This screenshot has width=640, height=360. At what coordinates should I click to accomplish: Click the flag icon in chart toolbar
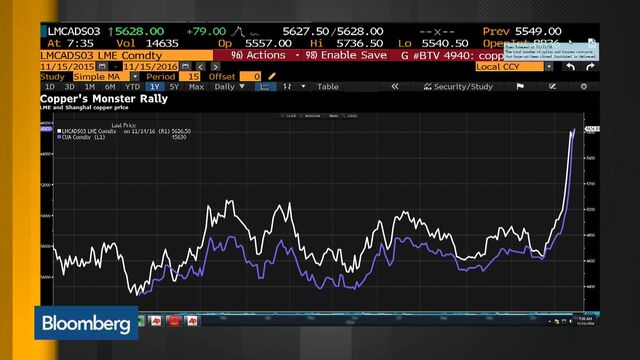pyautogui.click(x=520, y=87)
